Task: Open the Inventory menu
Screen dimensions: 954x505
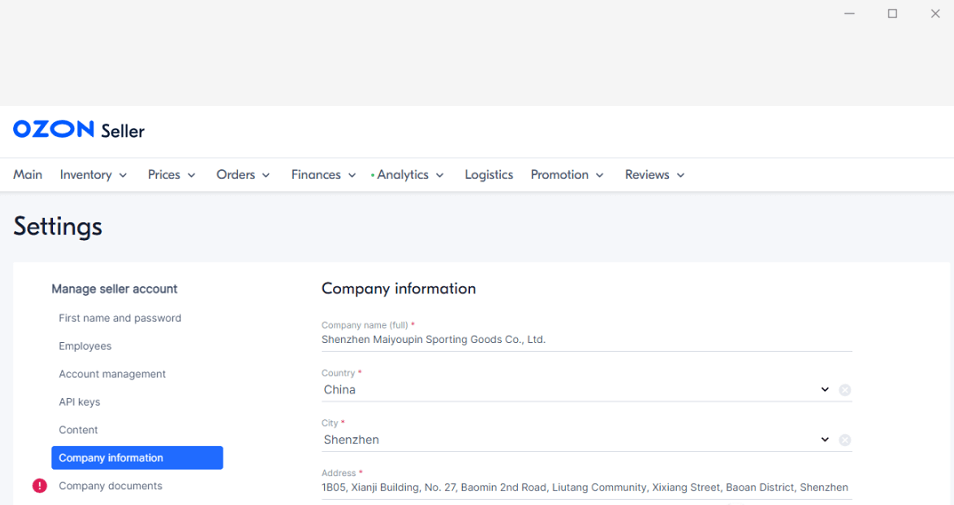Action: [93, 175]
